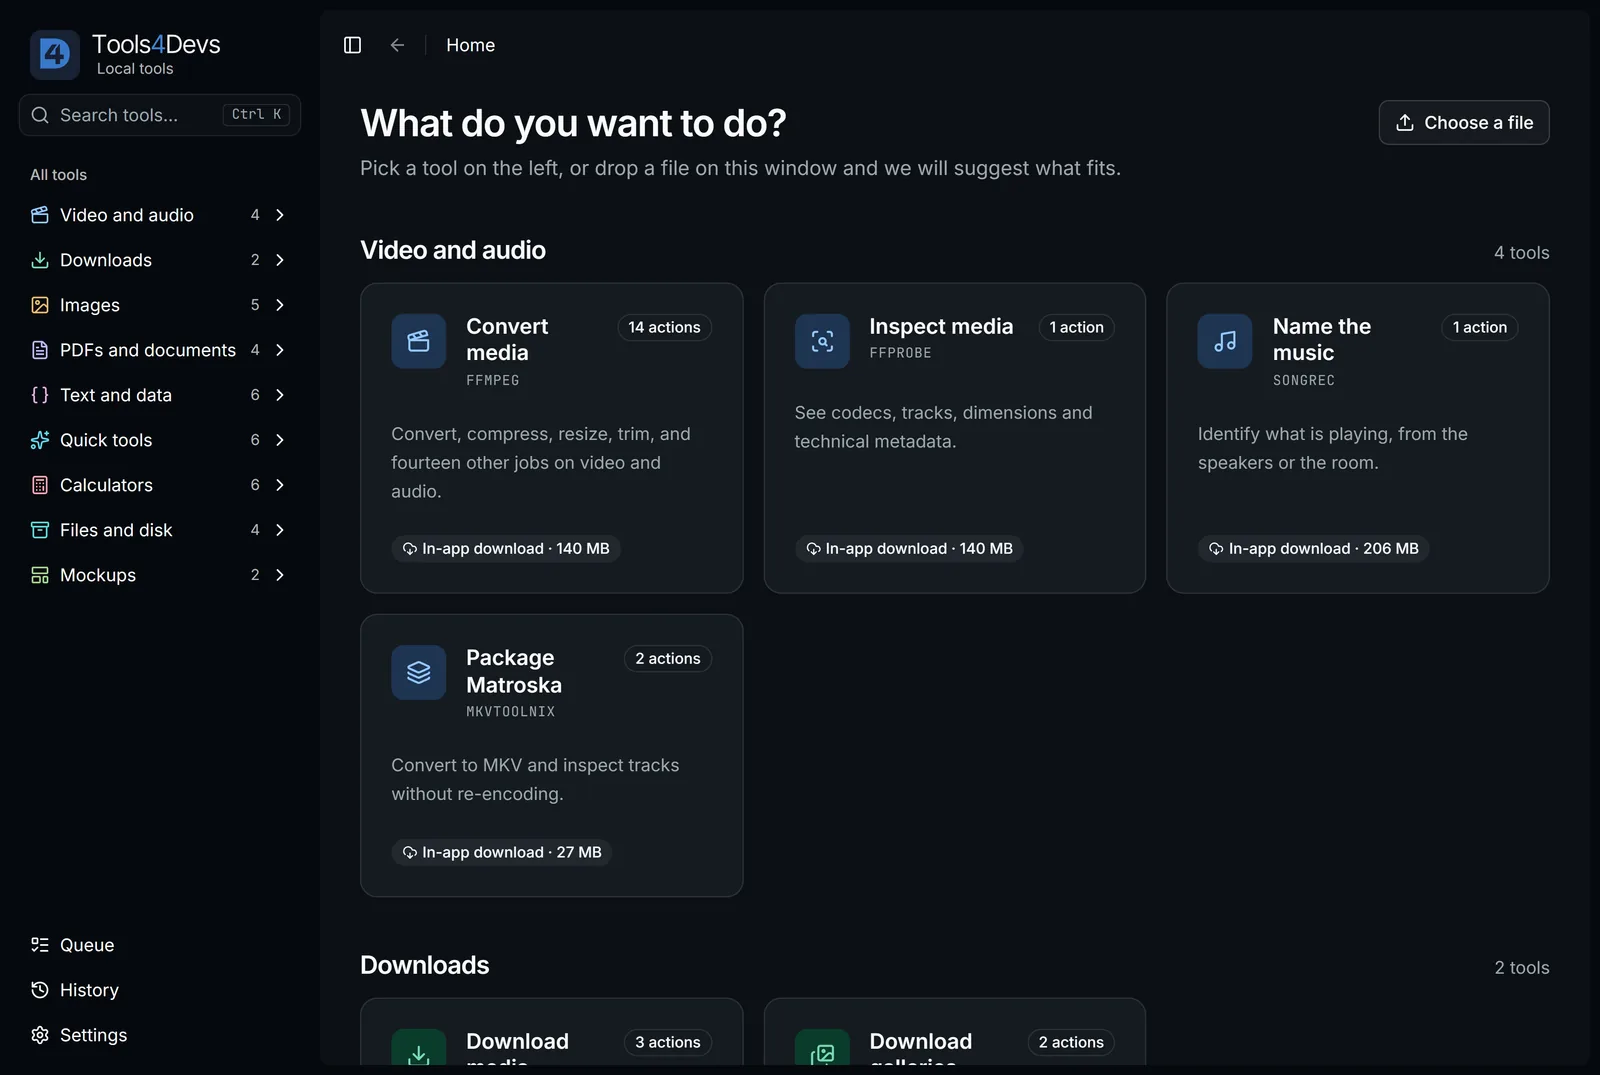The width and height of the screenshot is (1600, 1075).
Task: Open Settings from the sidebar
Action: pyautogui.click(x=160, y=1035)
